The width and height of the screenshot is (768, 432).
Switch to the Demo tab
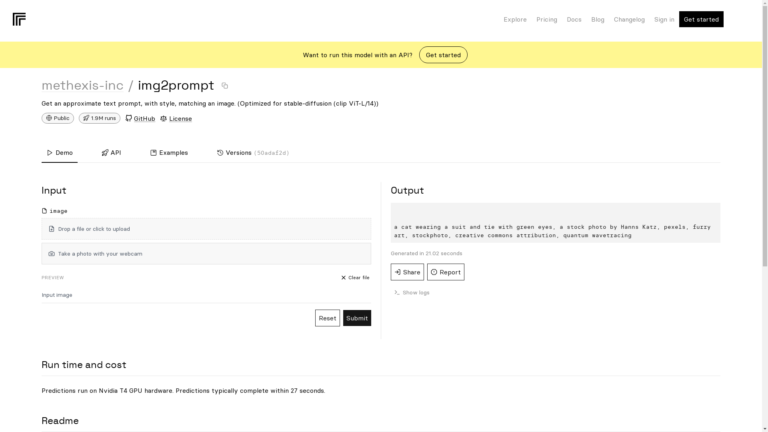pyautogui.click(x=60, y=153)
